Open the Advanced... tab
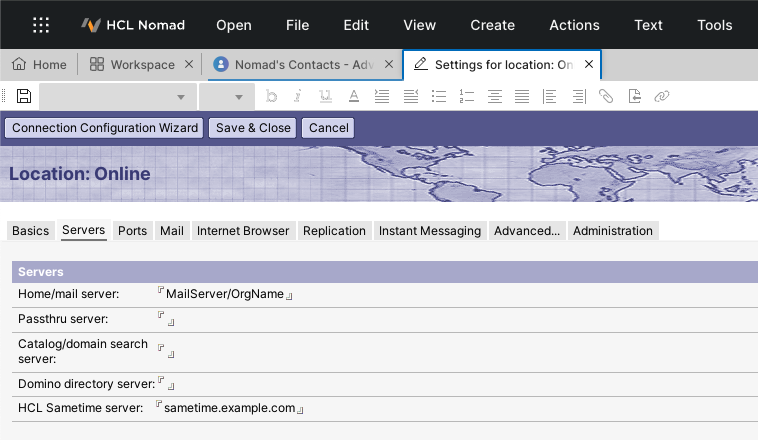 (527, 231)
